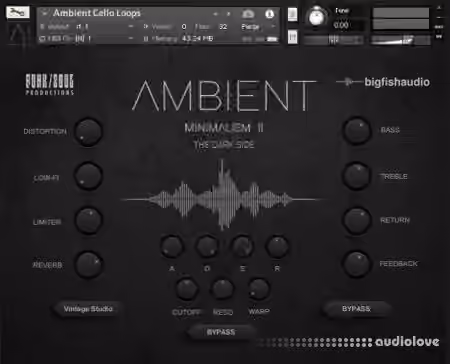Open the Vintage Studio reverb selector
Viewport: 450px width, 364px height.
point(88,309)
